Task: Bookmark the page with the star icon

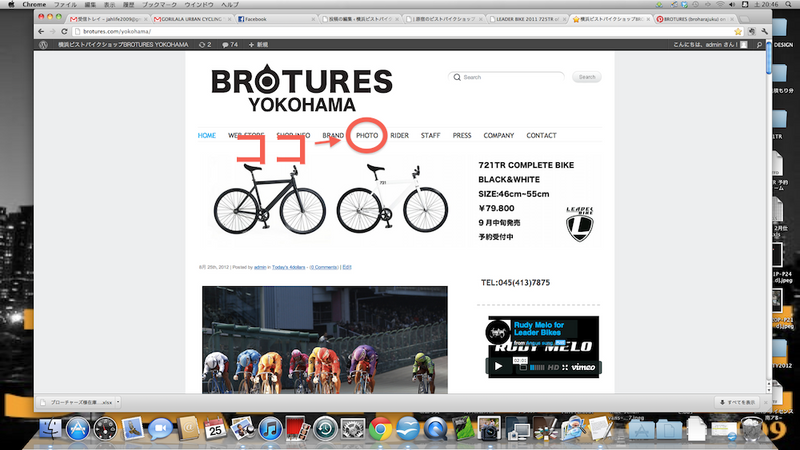Action: (738, 32)
